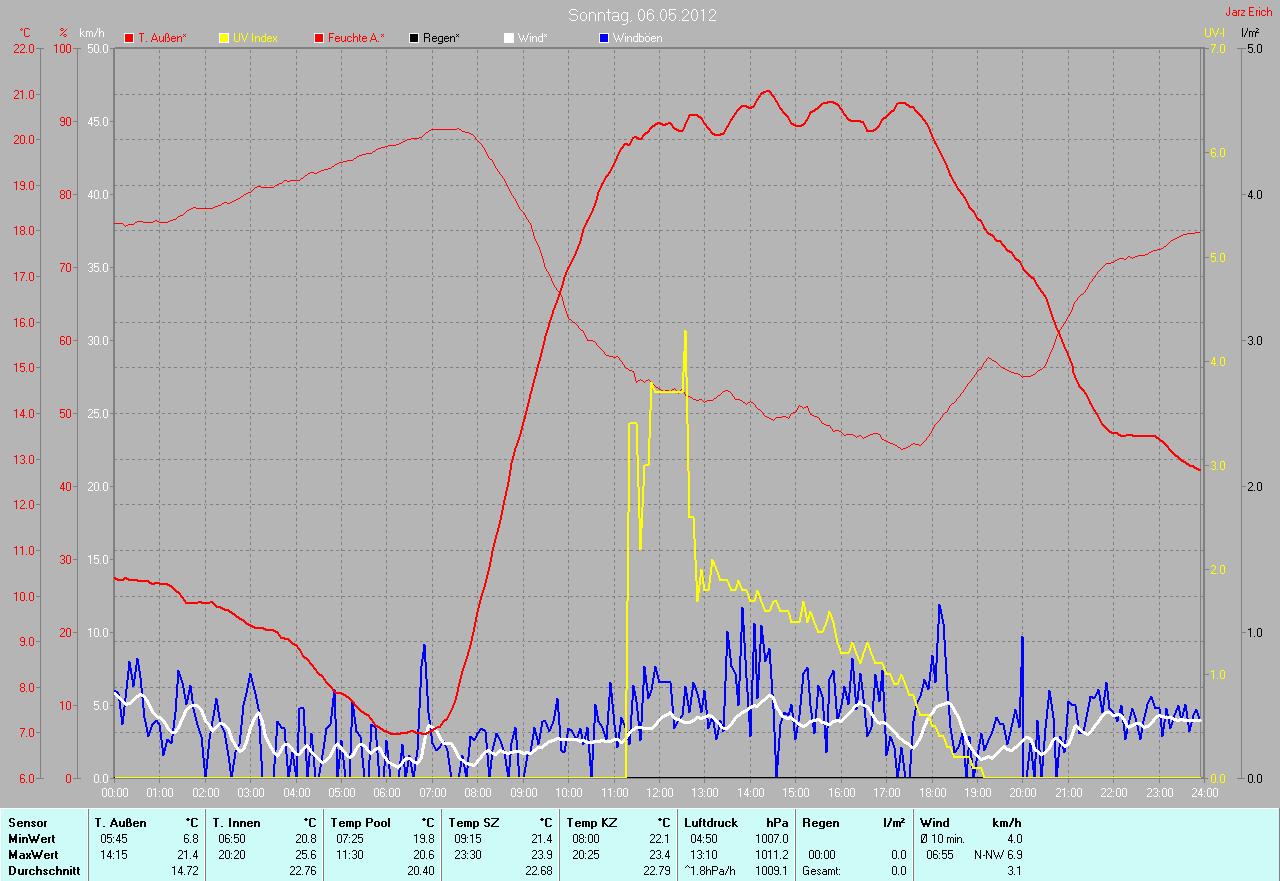Viewport: 1280px width, 881px height.
Task: Click the T. Innen column header
Action: 236,822
